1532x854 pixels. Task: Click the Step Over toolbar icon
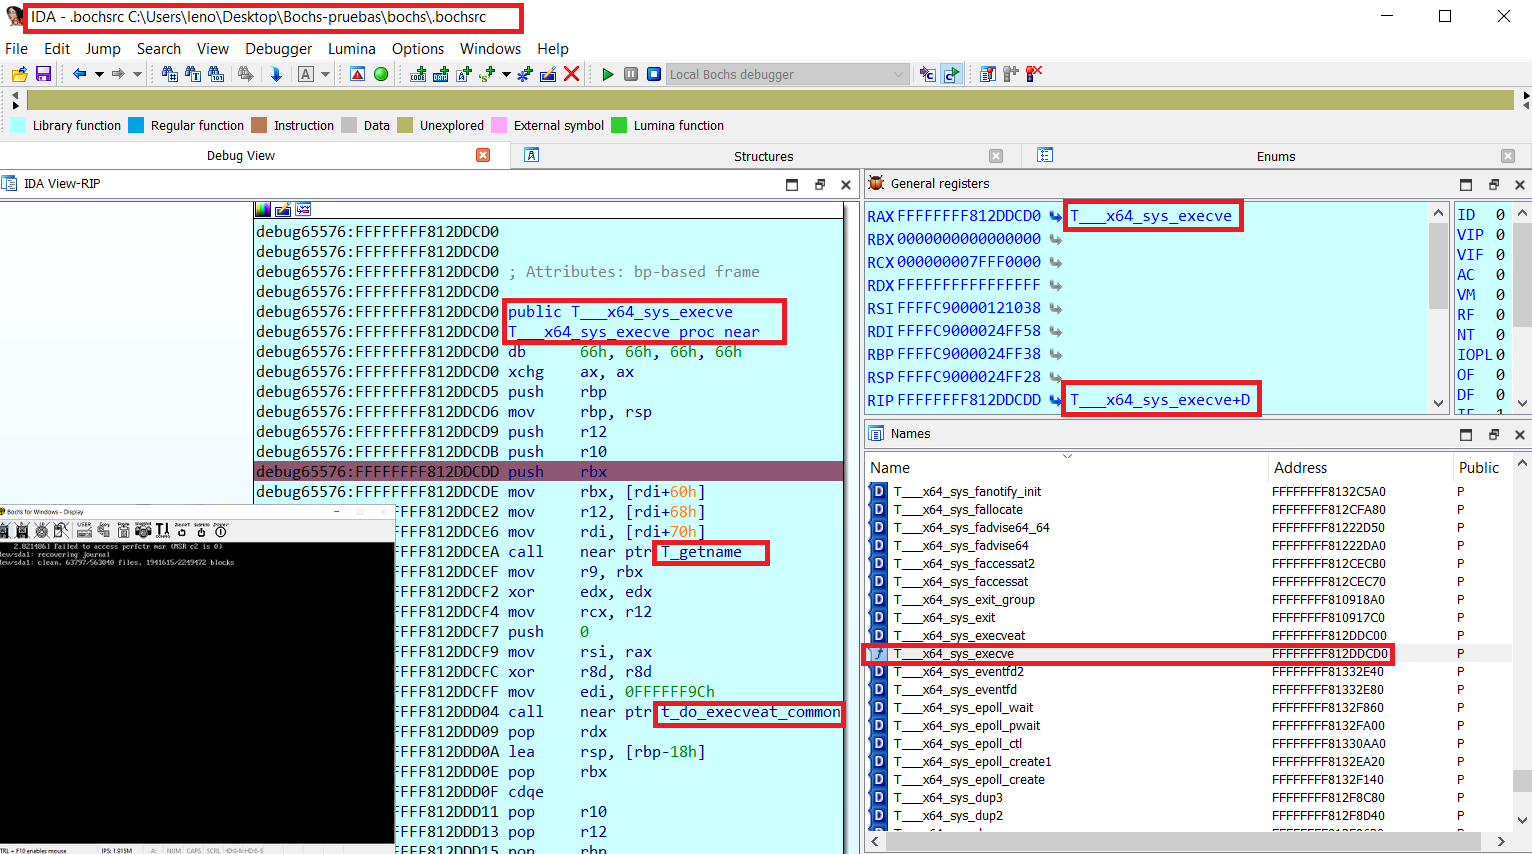pos(949,74)
